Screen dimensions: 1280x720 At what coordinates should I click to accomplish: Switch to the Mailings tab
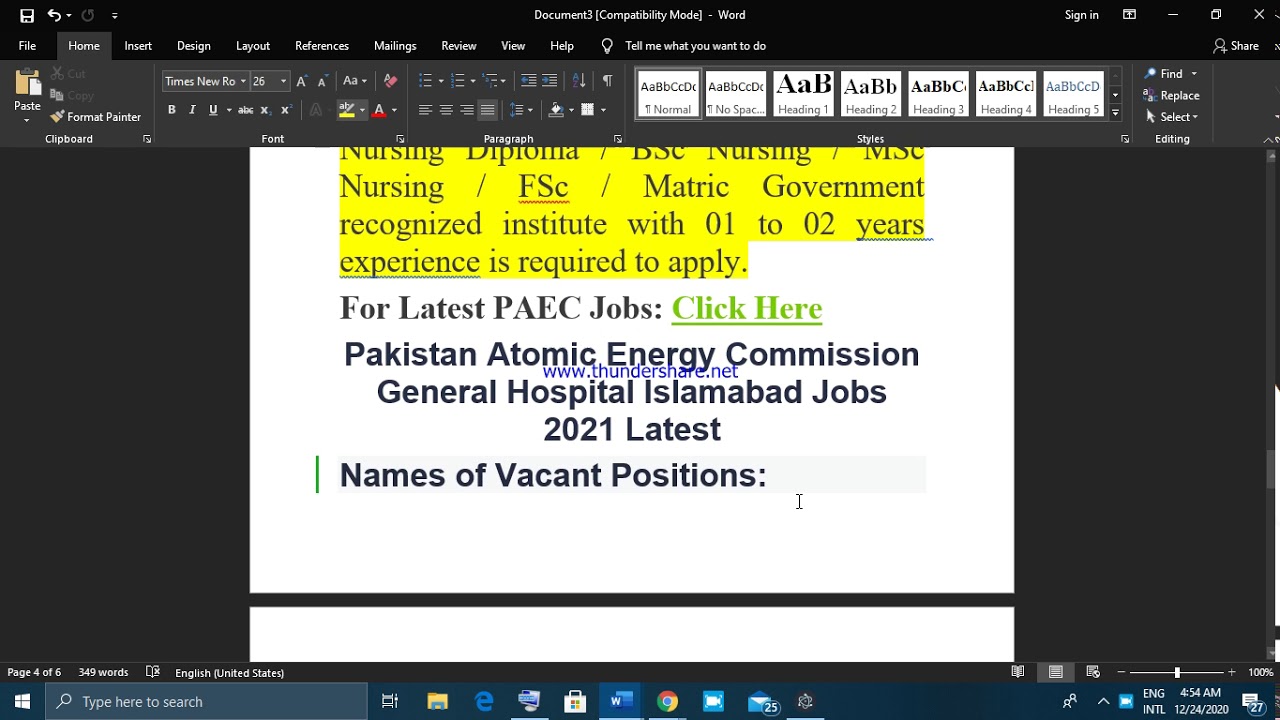coord(395,46)
